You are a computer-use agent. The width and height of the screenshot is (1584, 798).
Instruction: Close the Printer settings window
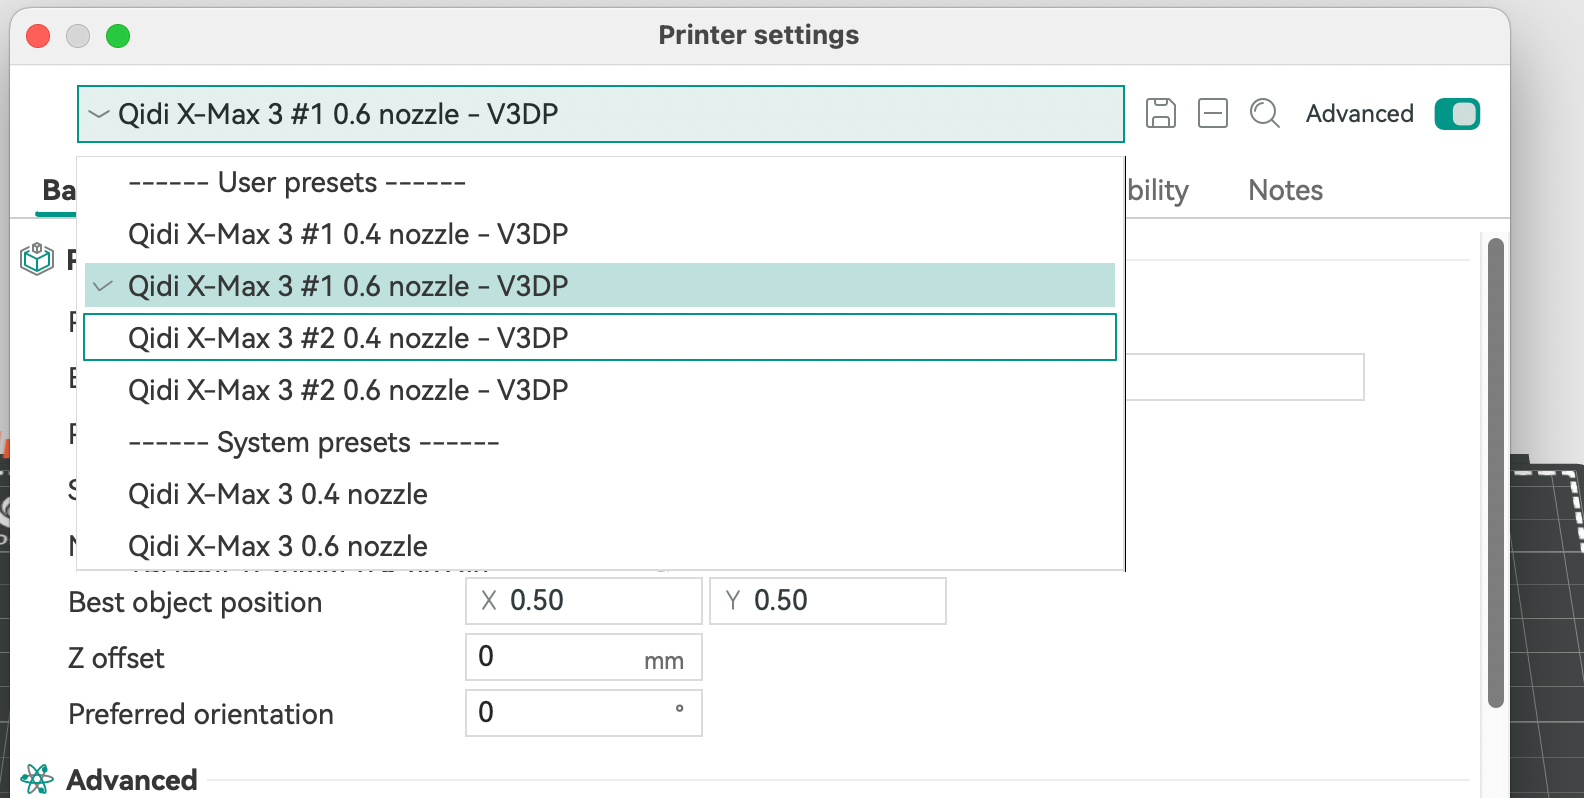click(x=38, y=36)
